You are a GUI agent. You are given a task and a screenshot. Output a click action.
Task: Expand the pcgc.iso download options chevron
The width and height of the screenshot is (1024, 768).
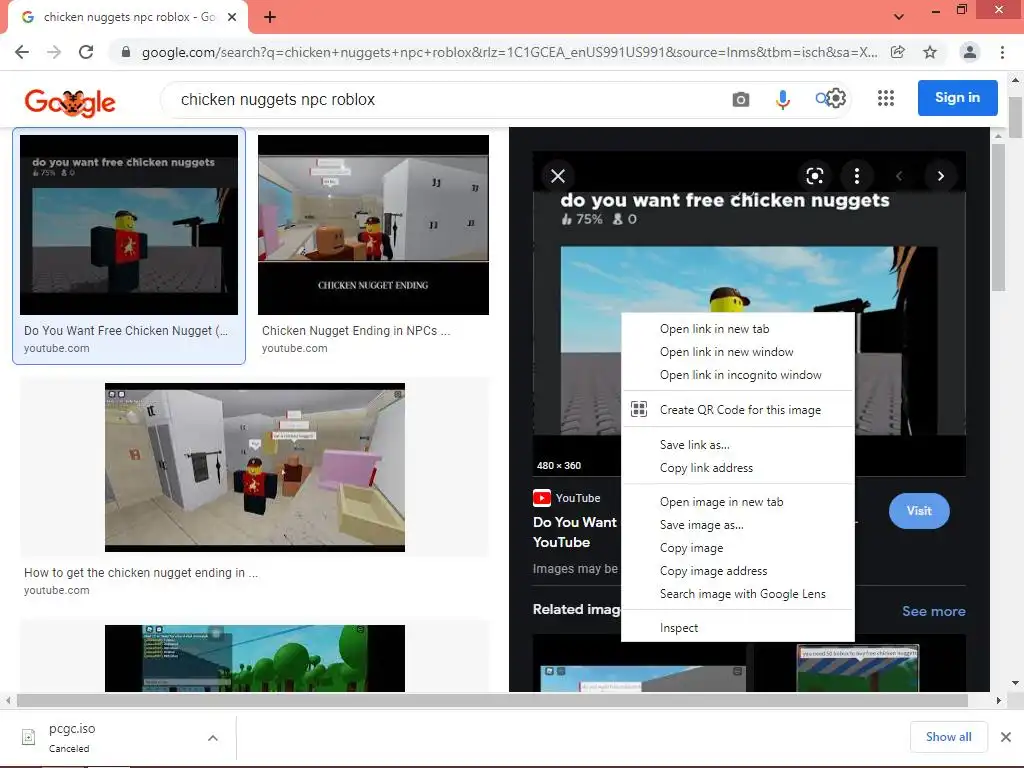[x=213, y=738]
